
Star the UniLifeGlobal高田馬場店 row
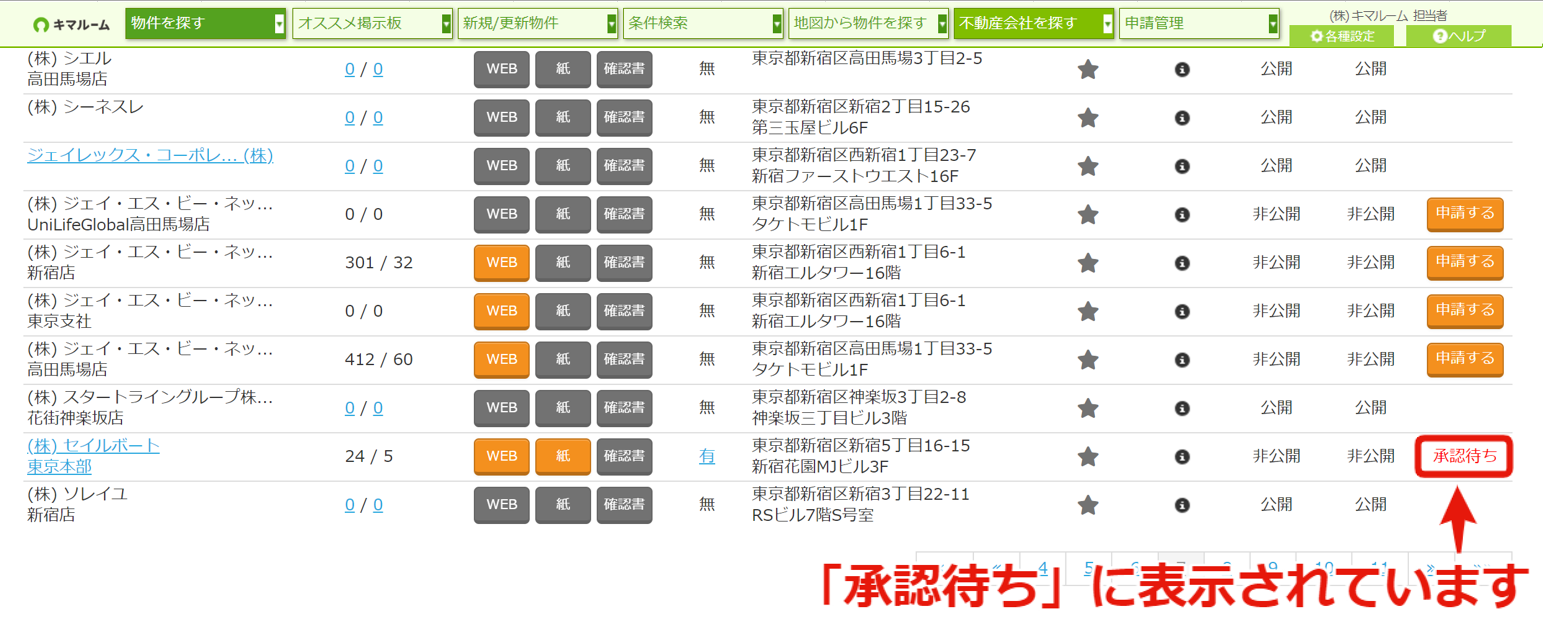[1088, 214]
